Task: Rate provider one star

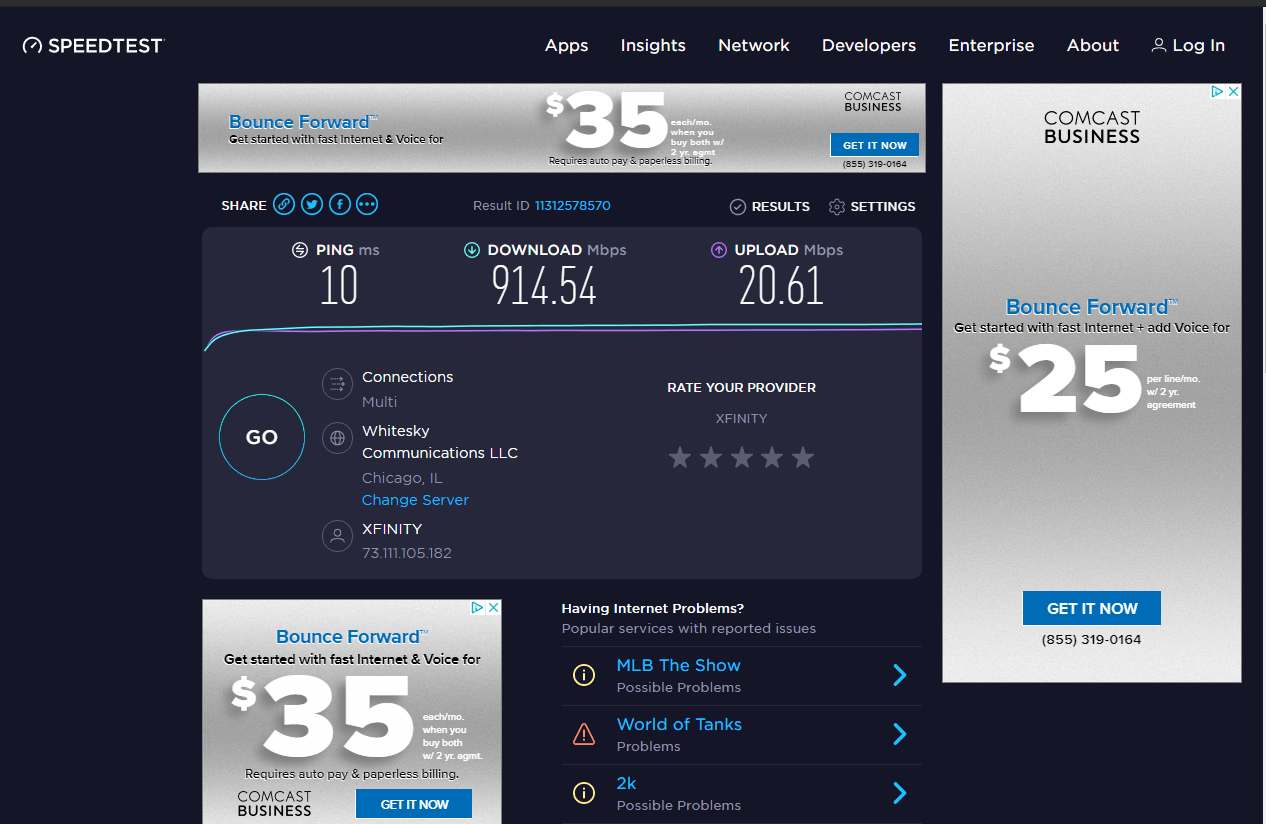Action: (680, 458)
